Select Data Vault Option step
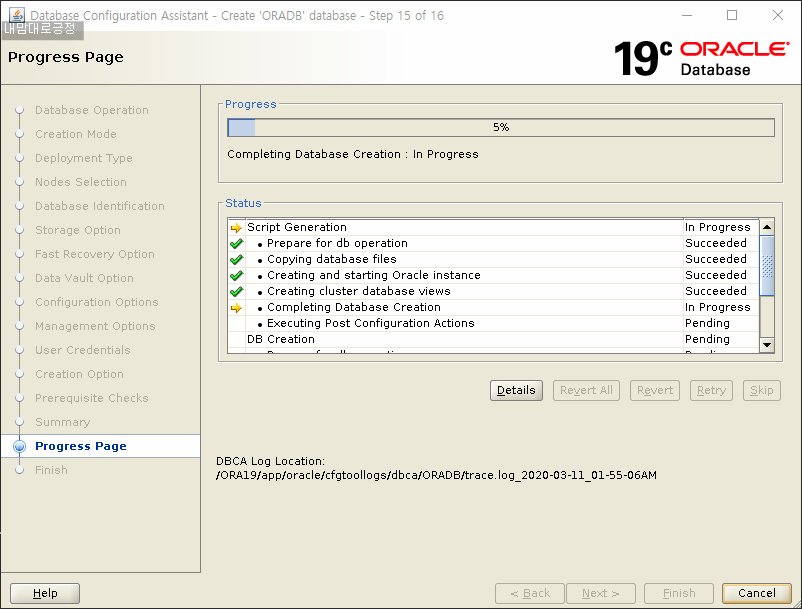This screenshot has height=609, width=802. (84, 278)
